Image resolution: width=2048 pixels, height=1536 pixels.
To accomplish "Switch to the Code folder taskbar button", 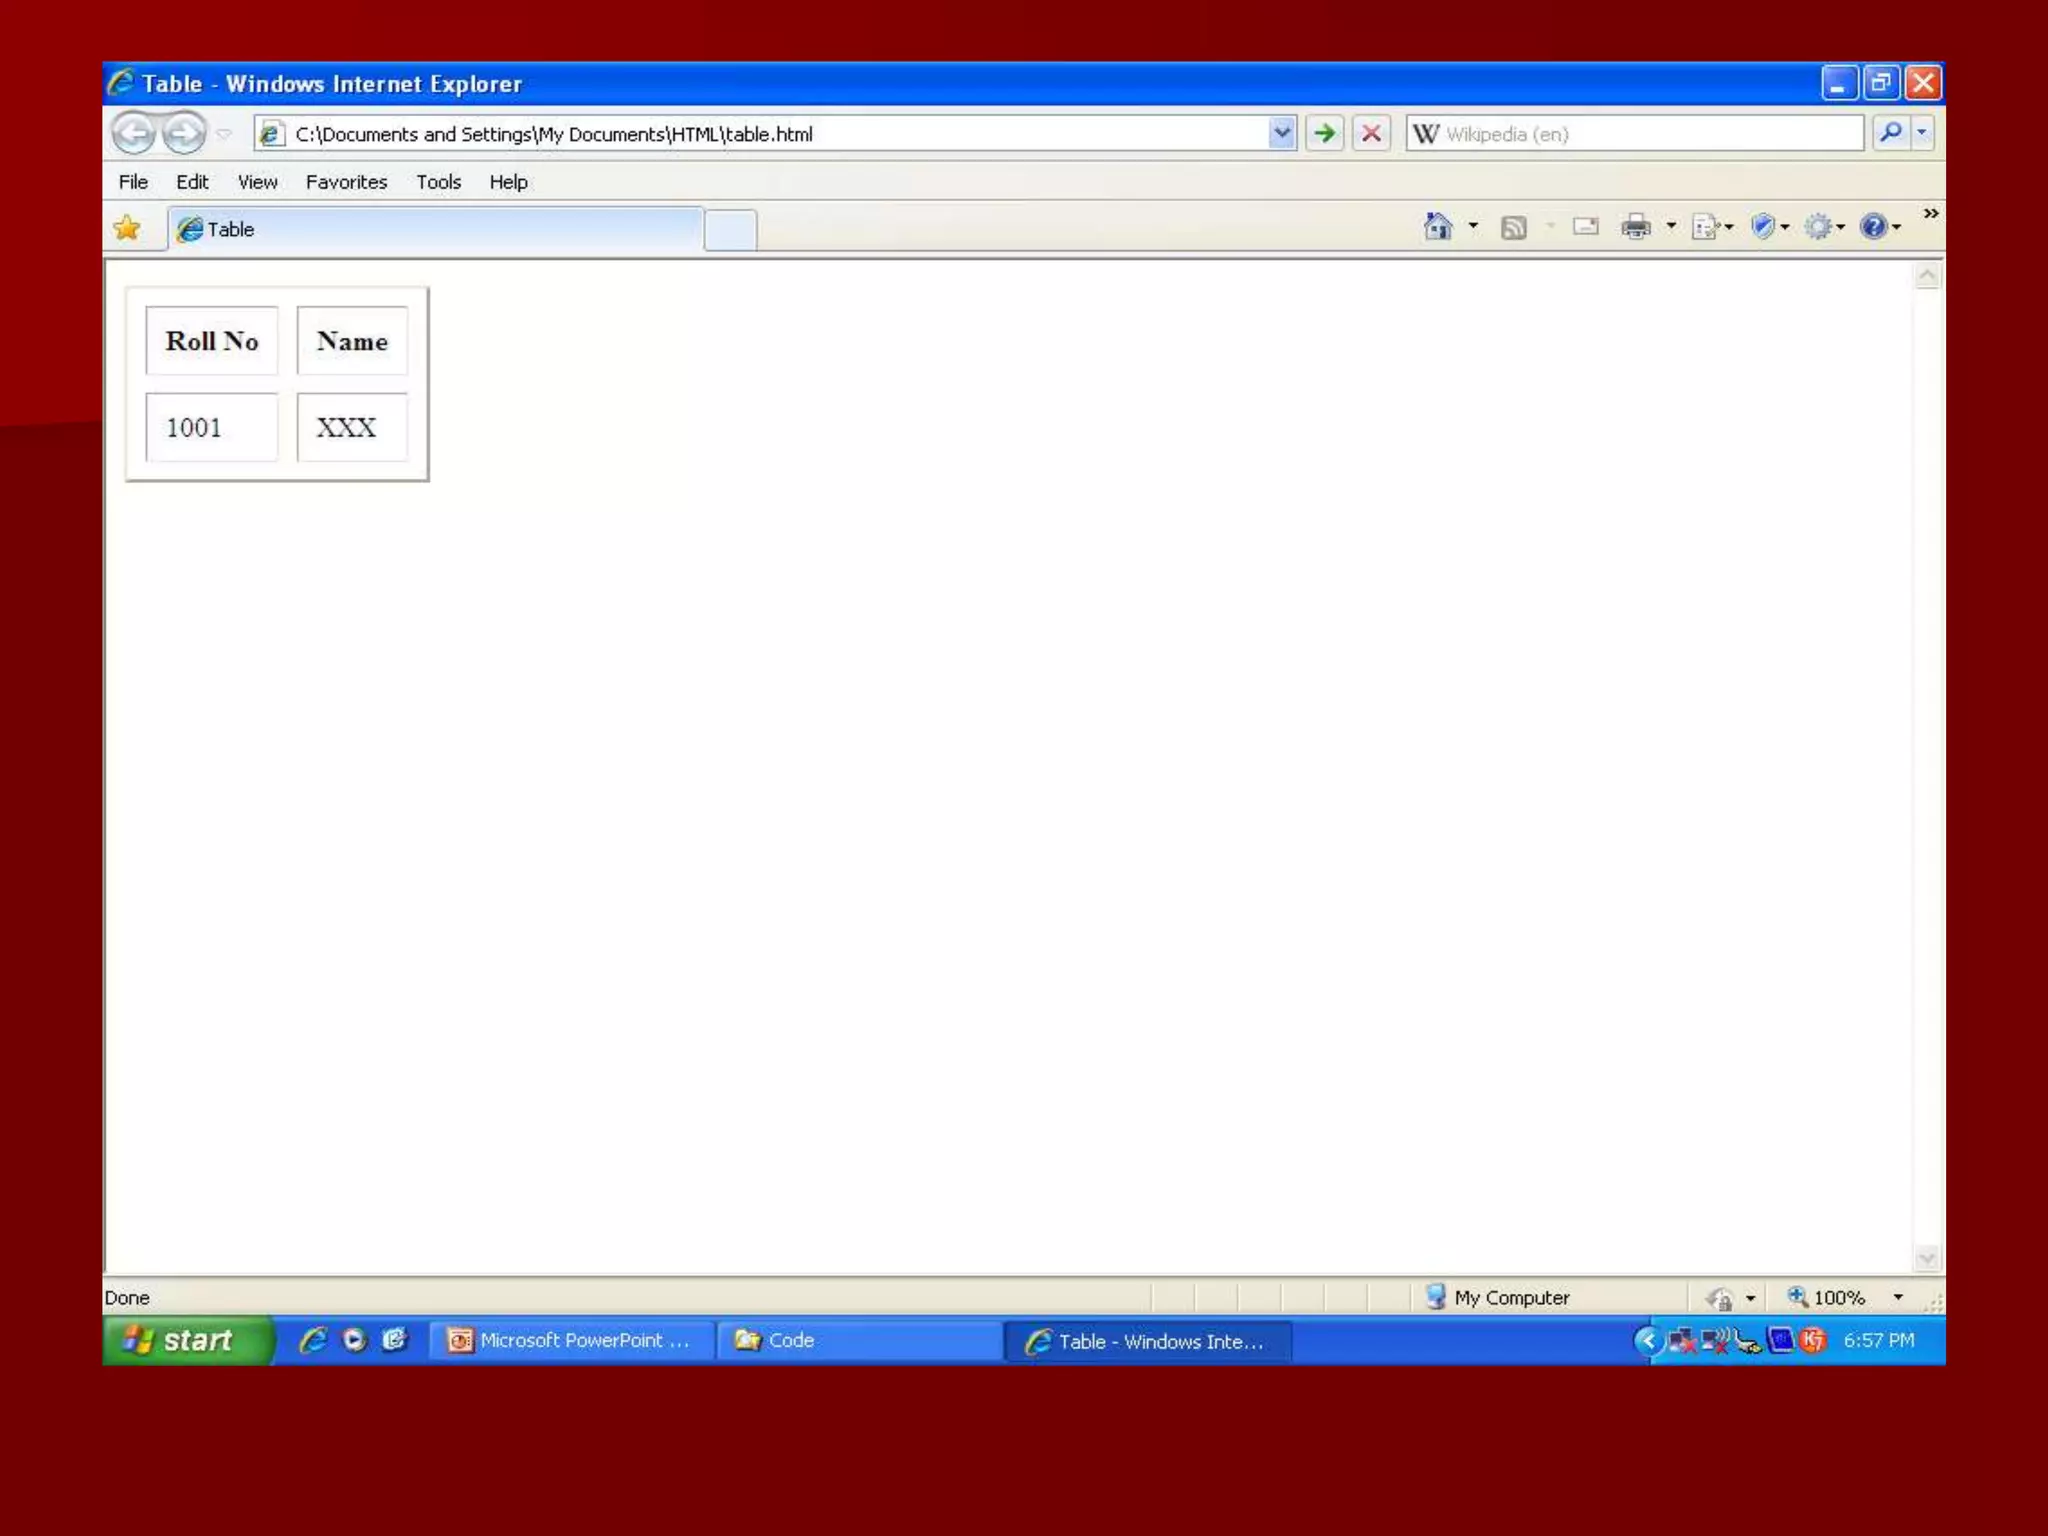I will click(860, 1341).
